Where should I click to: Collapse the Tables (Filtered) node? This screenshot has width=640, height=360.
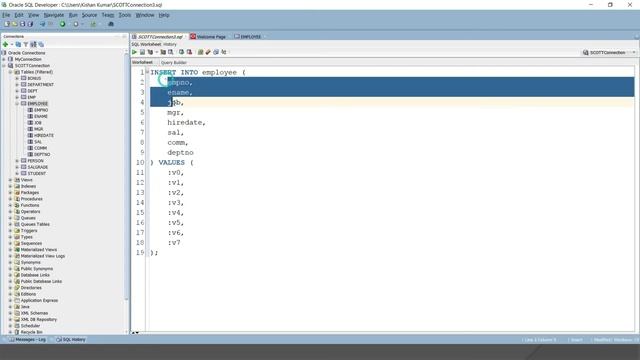(11, 72)
